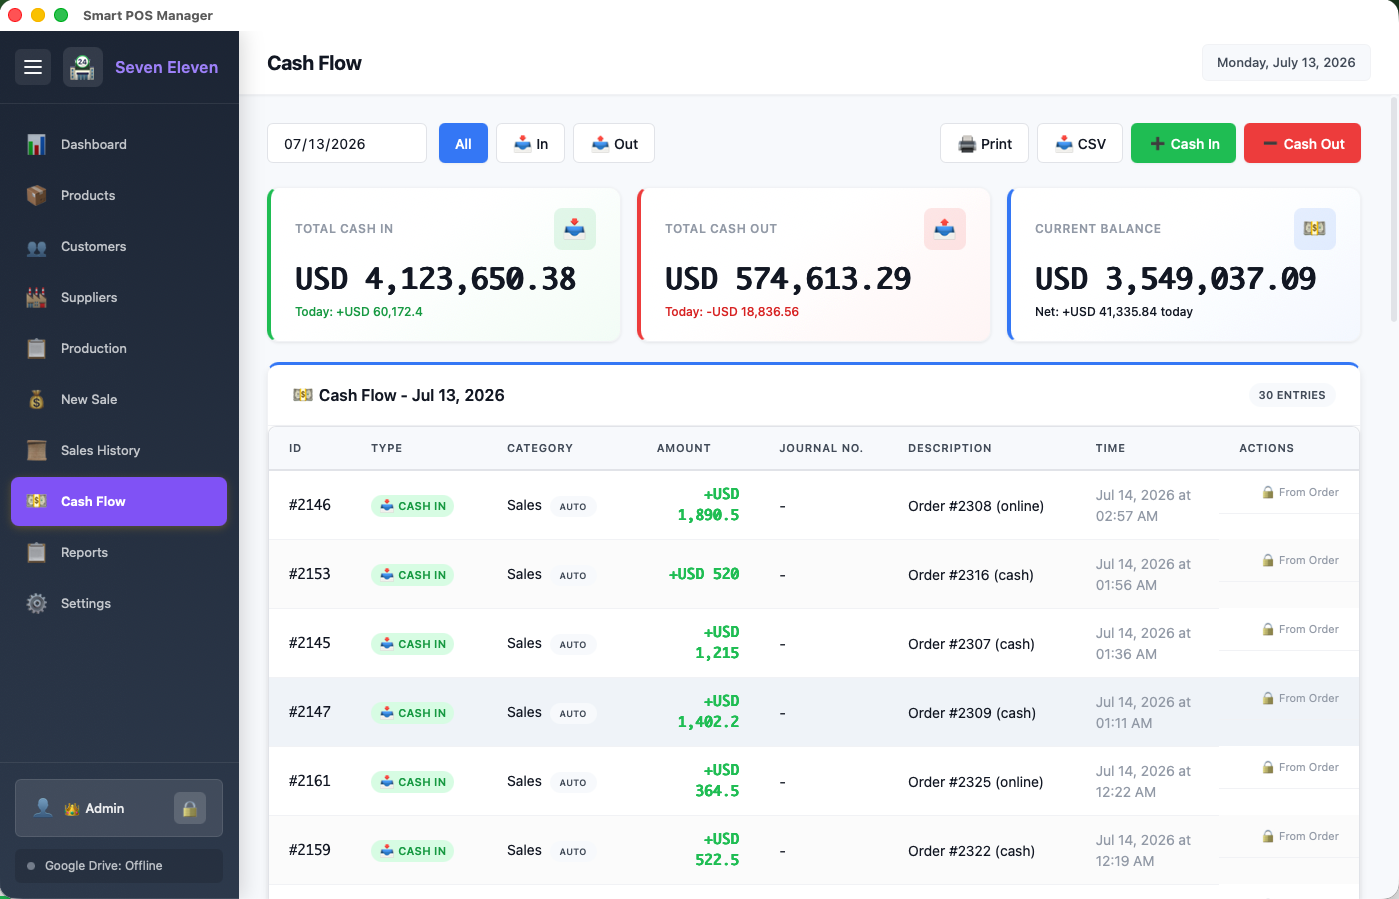Click From Order on row #2159

point(1300,836)
